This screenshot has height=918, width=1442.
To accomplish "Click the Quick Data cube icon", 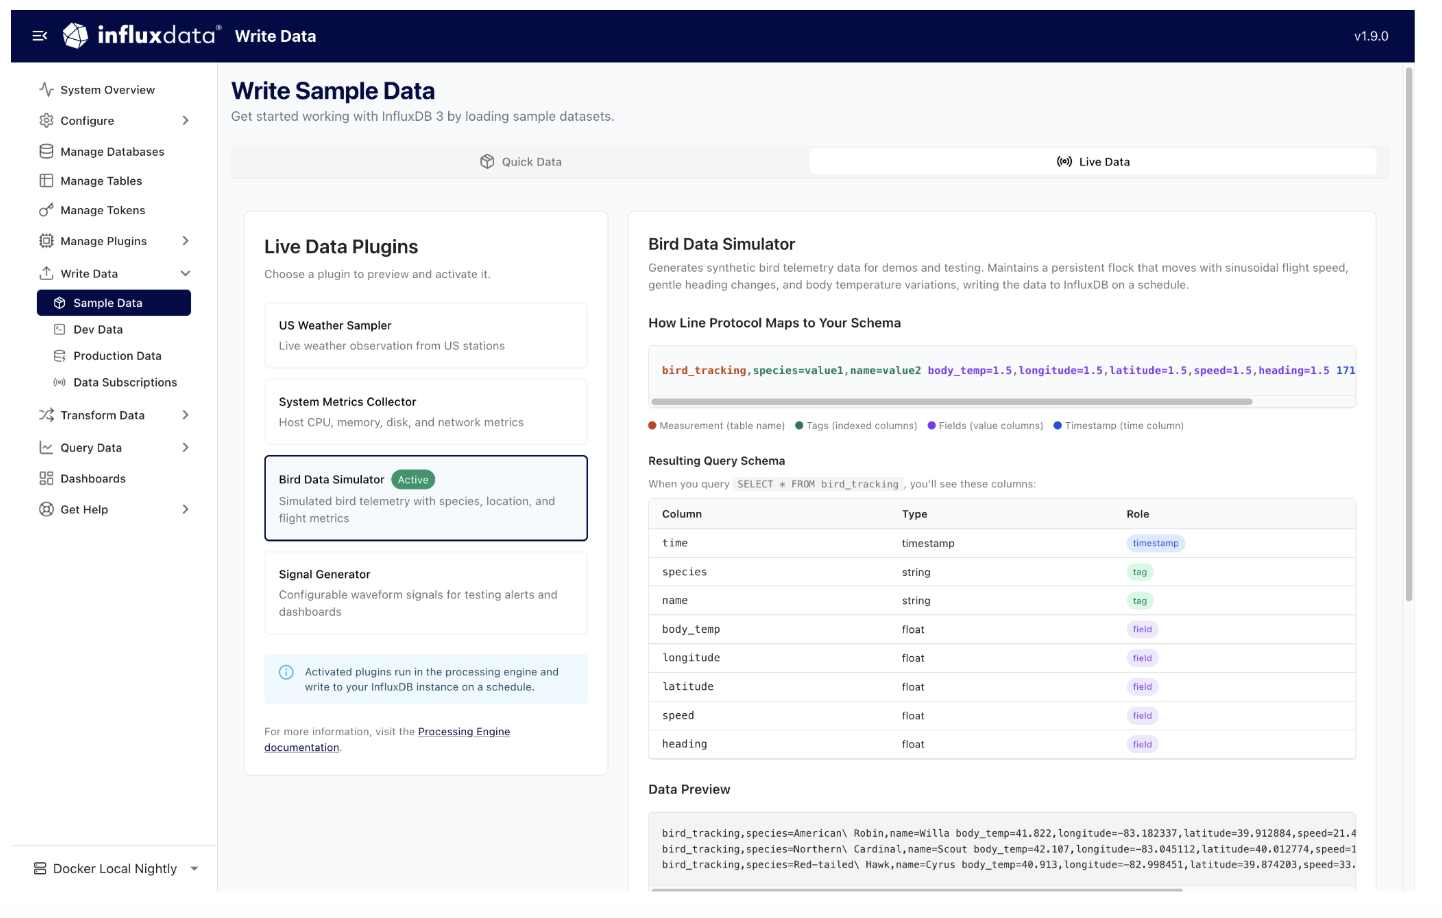I will coord(487,162).
